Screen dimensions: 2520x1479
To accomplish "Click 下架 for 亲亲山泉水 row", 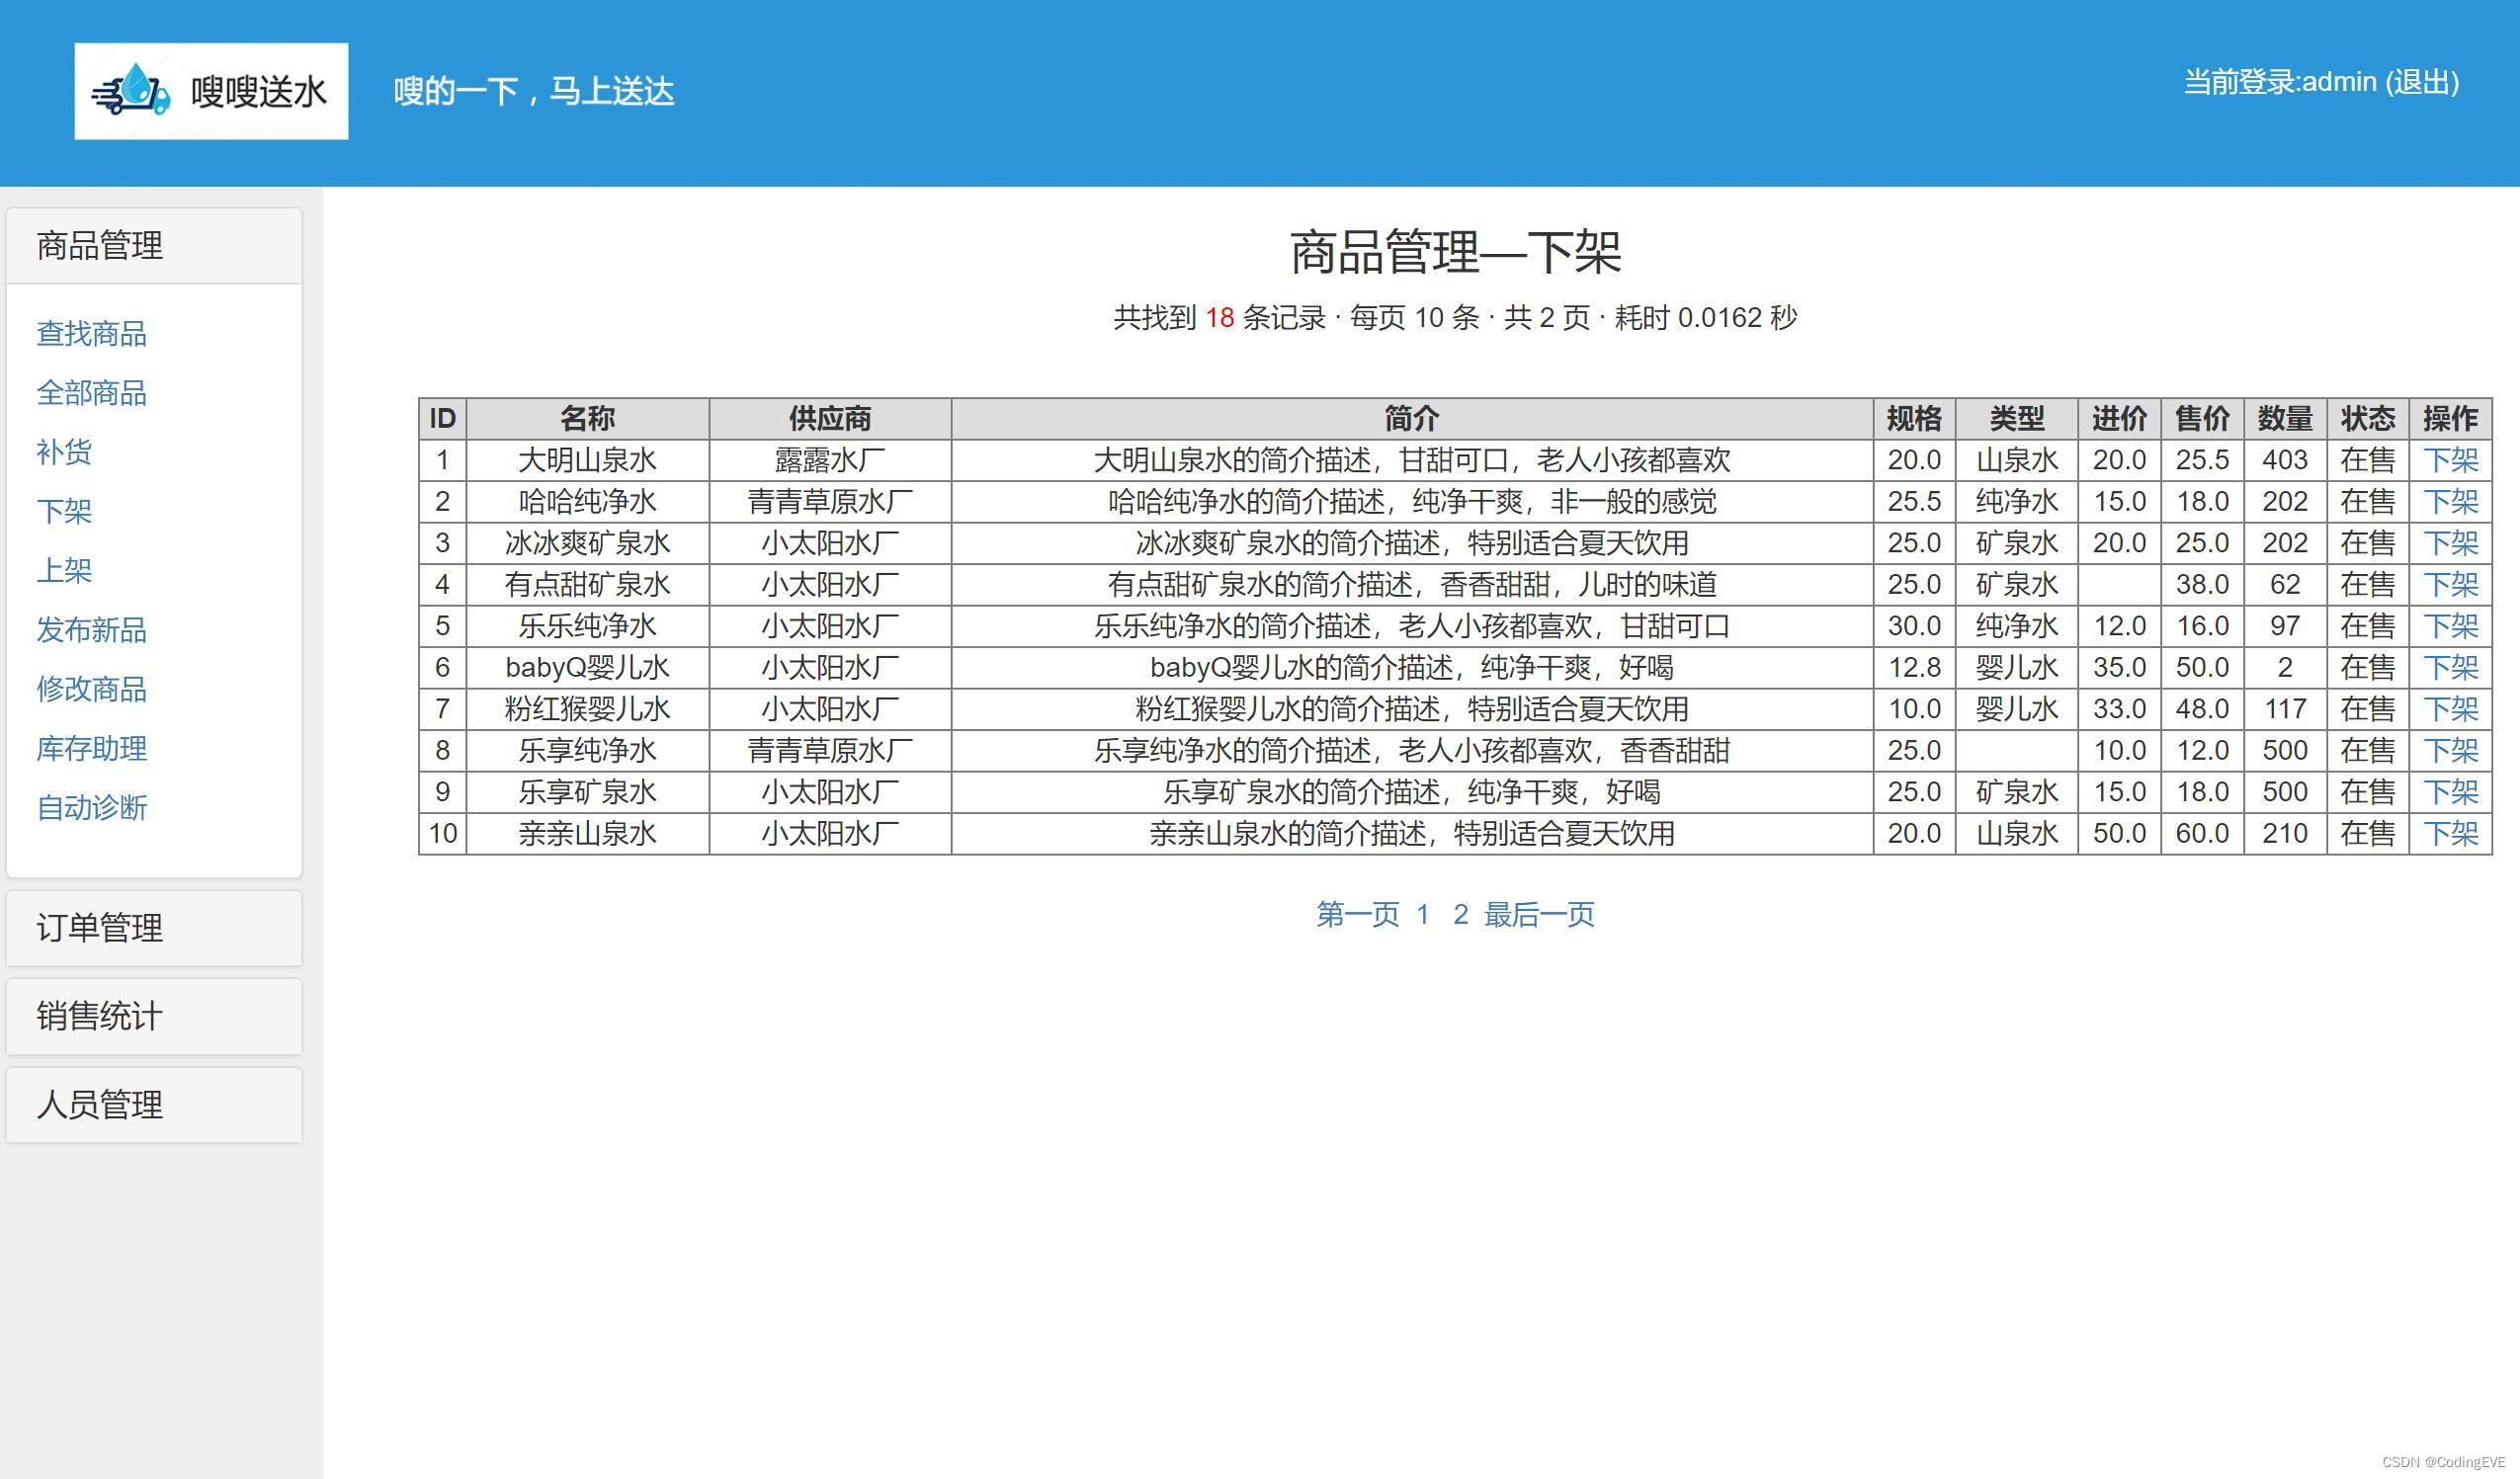I will pos(2450,833).
